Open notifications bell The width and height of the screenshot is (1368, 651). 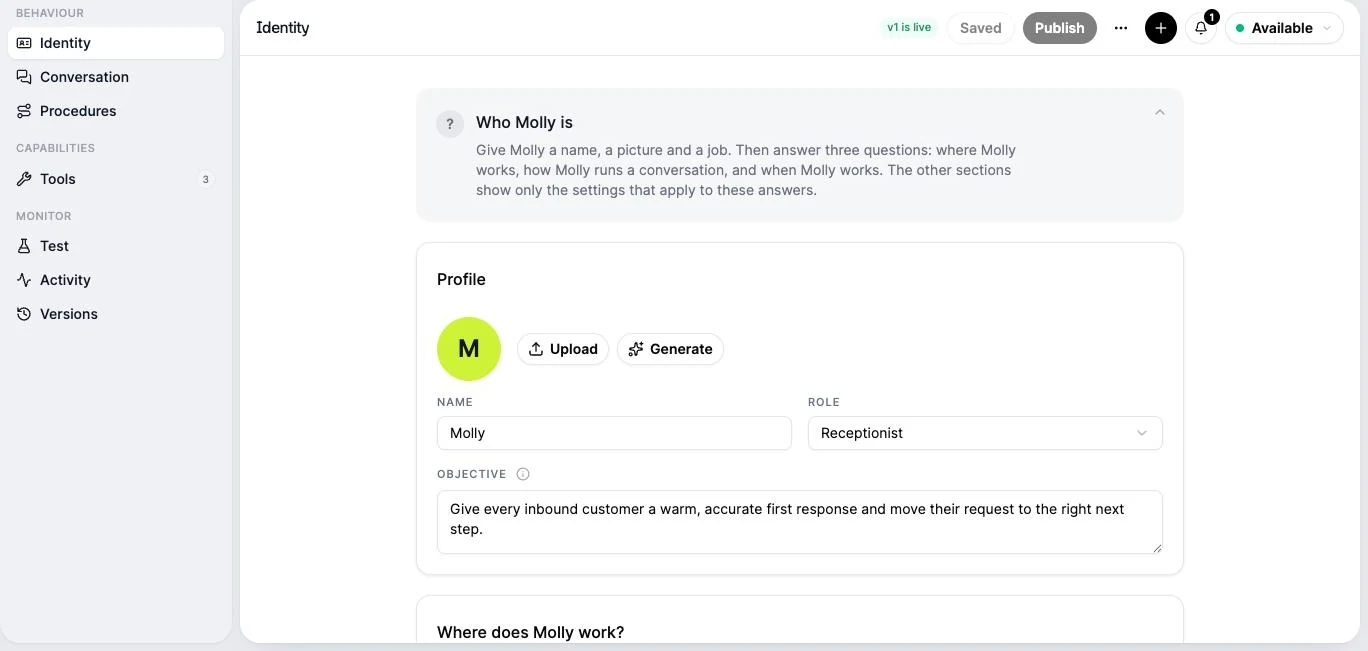[1201, 28]
